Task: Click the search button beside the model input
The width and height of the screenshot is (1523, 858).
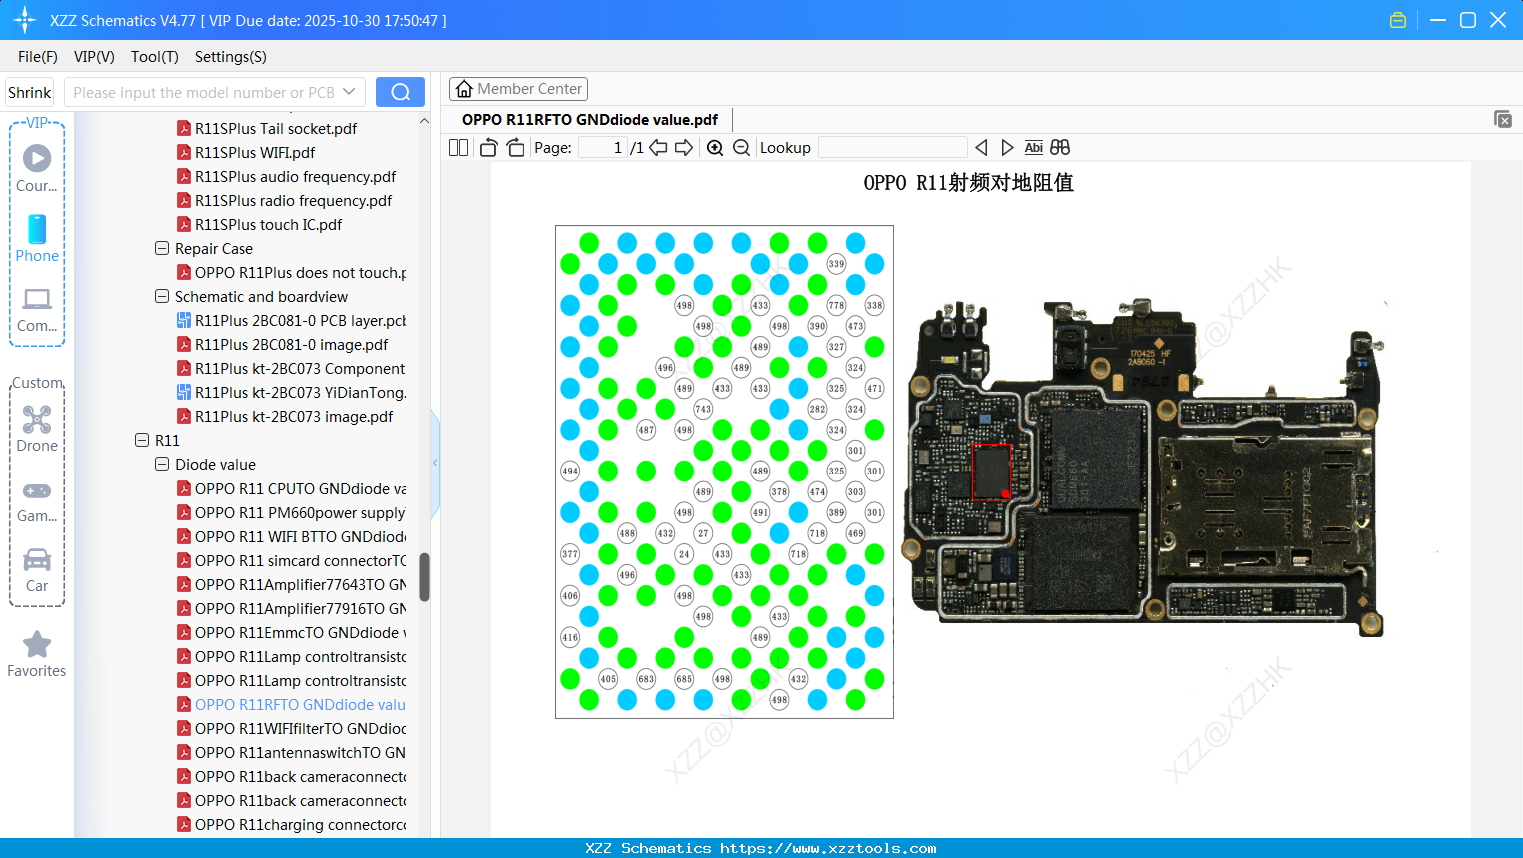Action: (400, 92)
